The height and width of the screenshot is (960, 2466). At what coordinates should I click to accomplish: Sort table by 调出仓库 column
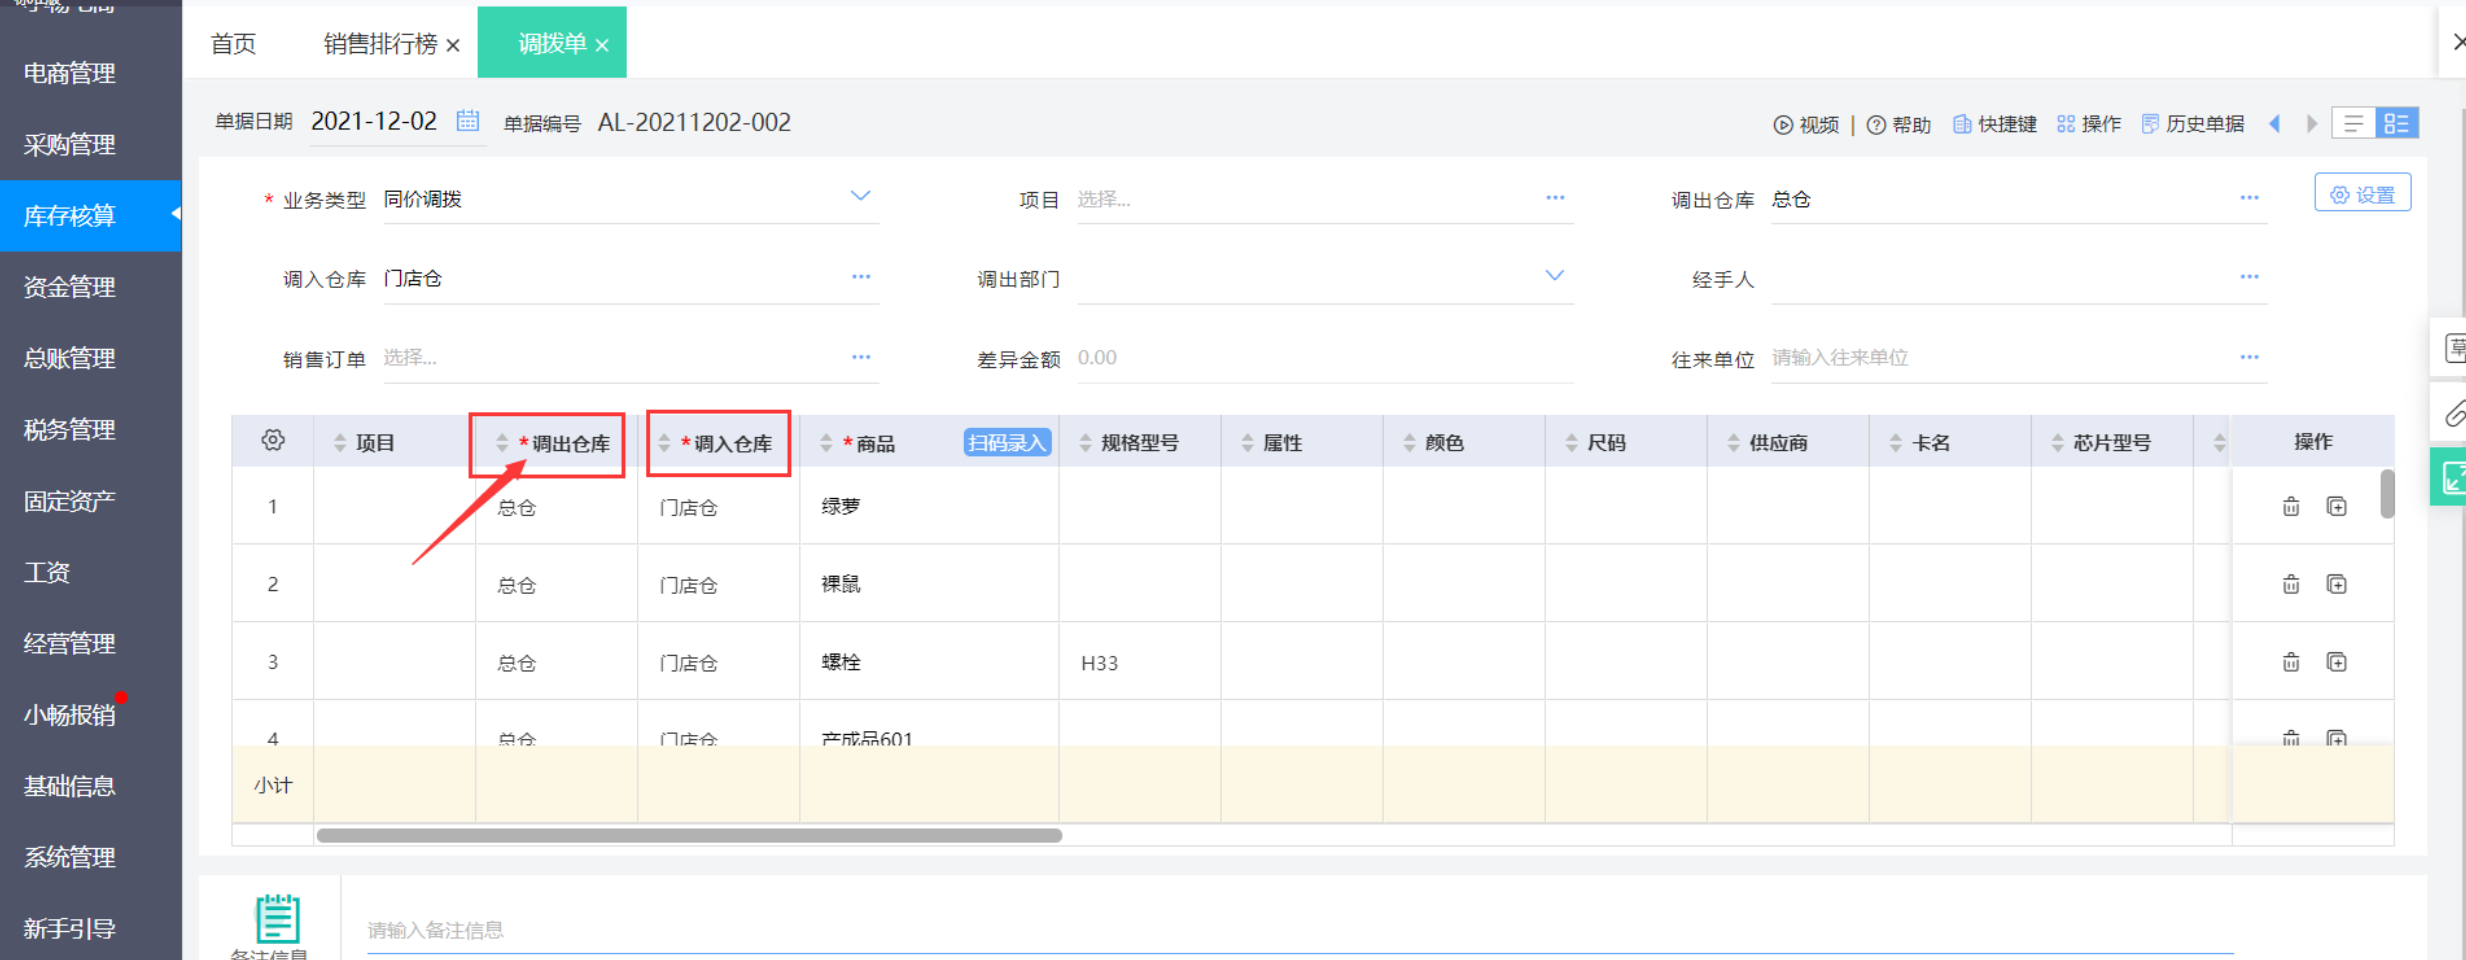coord(502,443)
